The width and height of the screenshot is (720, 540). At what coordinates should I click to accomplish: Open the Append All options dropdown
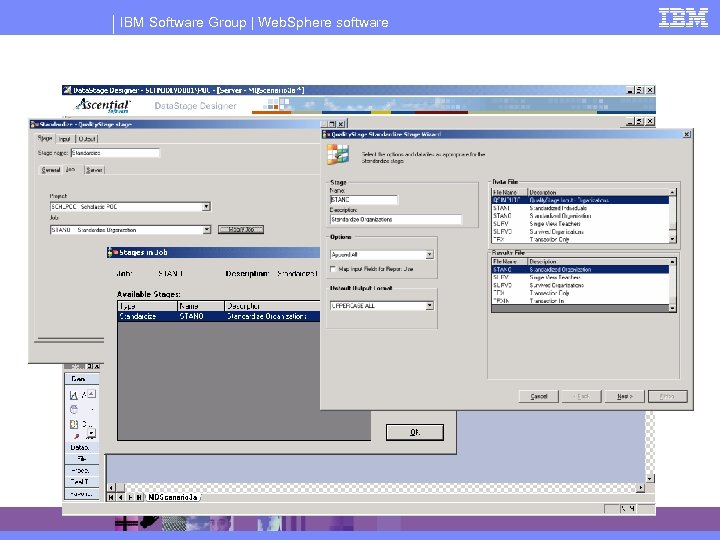pos(429,254)
